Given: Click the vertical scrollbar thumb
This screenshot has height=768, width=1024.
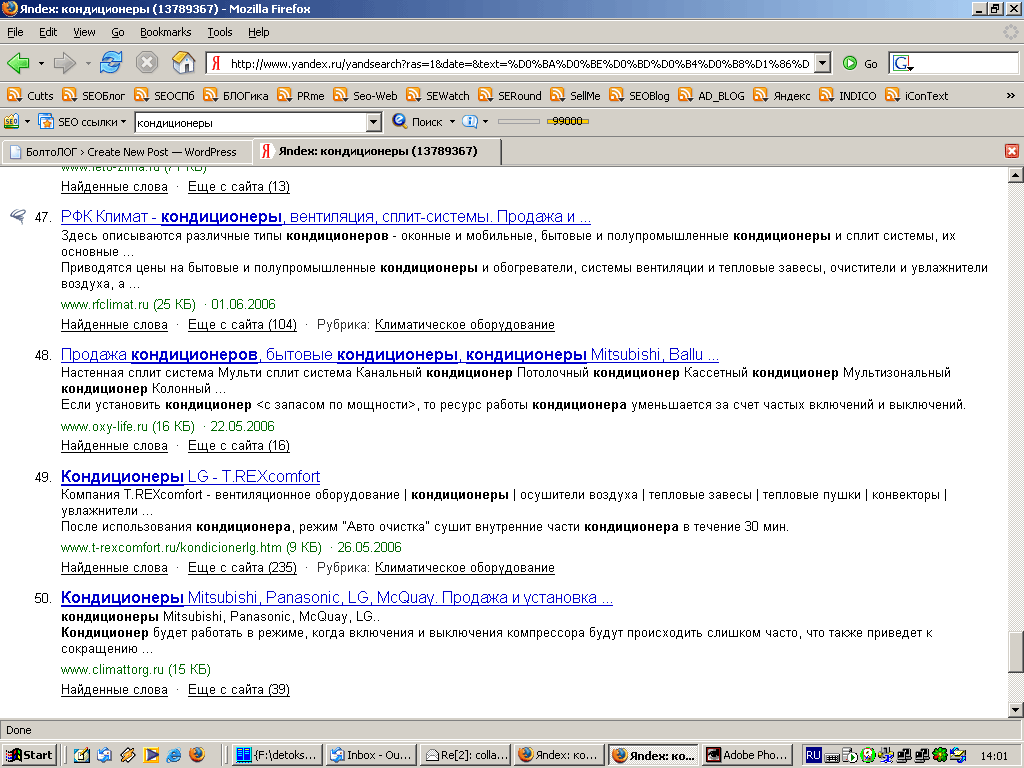Looking at the screenshot, I should (x=1015, y=652).
